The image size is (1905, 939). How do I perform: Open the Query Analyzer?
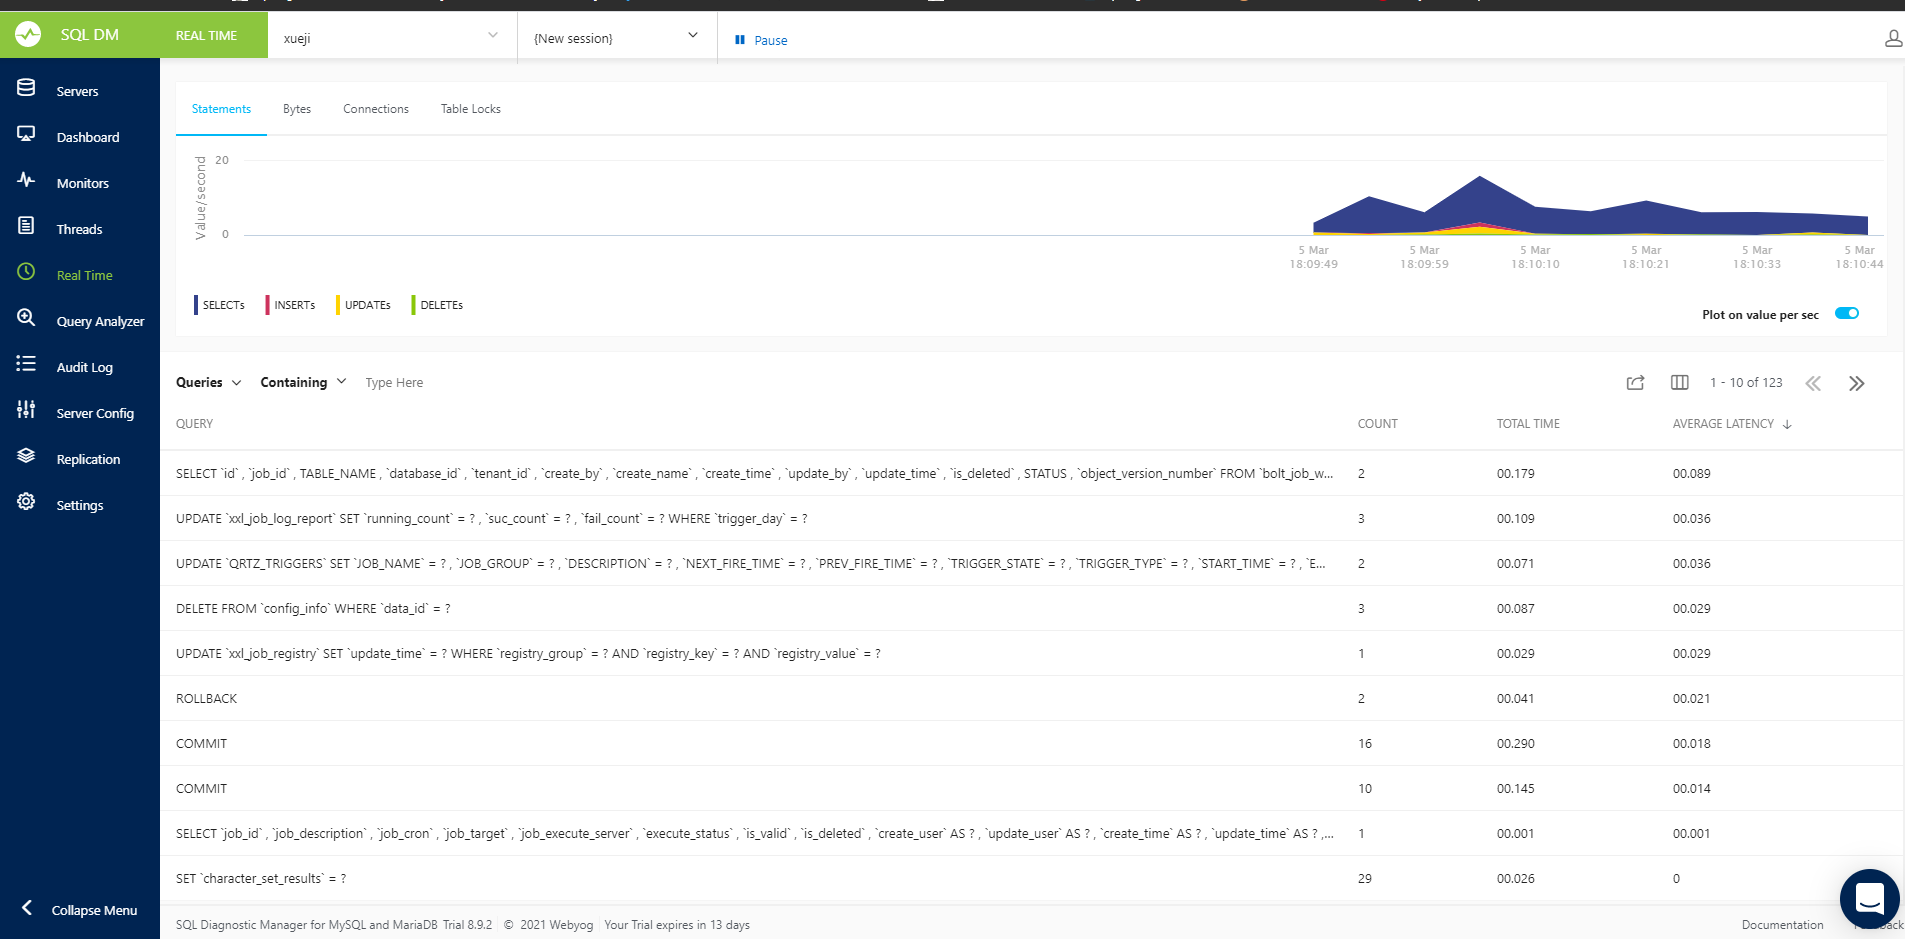pyautogui.click(x=101, y=321)
